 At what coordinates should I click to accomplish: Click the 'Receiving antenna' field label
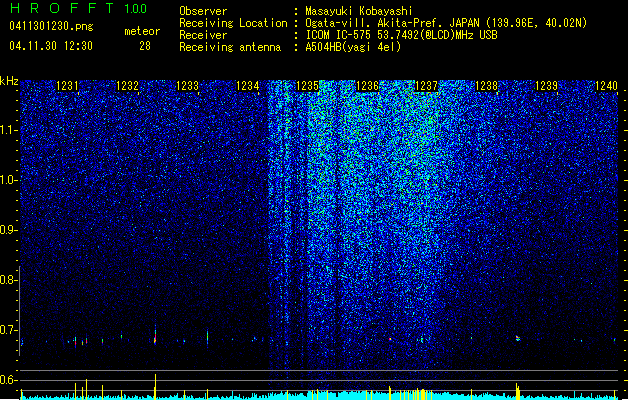[x=230, y=47]
